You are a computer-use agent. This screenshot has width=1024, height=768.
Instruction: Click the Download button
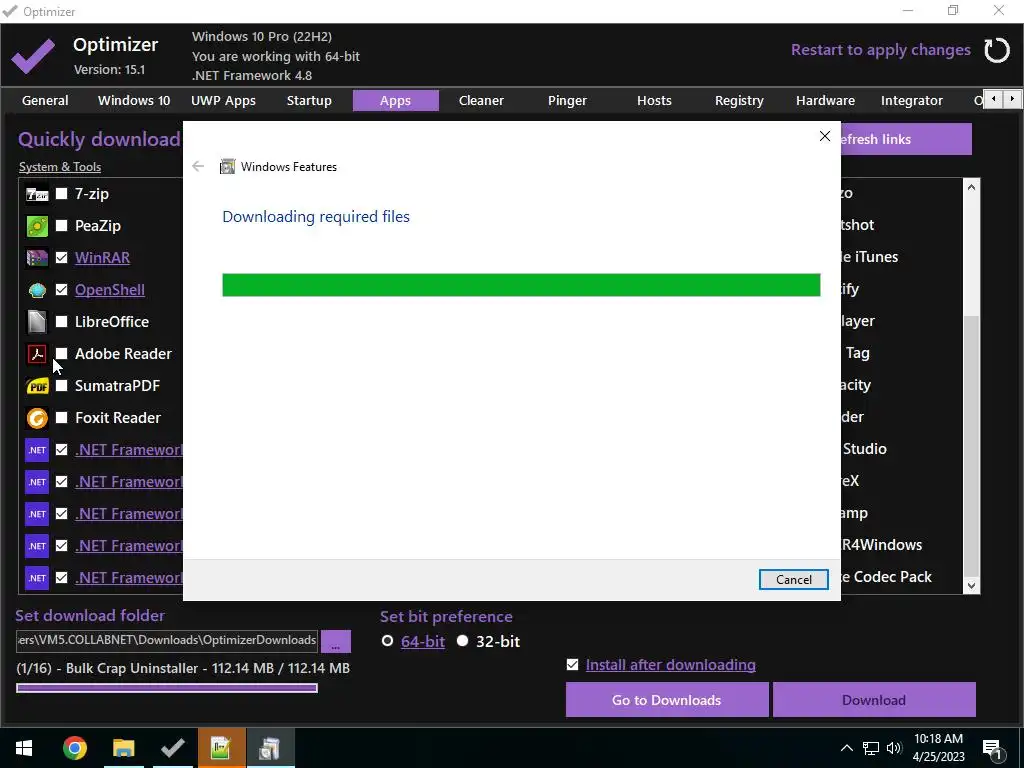coord(874,700)
